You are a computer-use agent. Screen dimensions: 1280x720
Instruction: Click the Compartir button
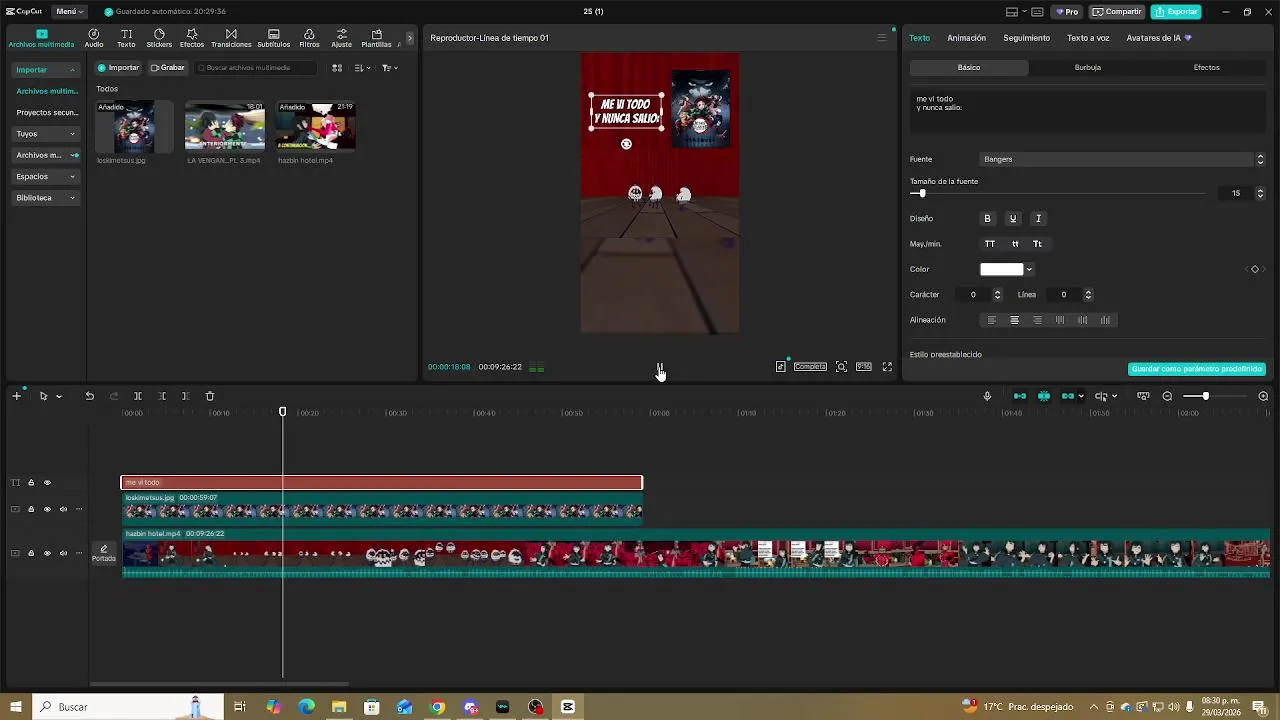point(1117,12)
